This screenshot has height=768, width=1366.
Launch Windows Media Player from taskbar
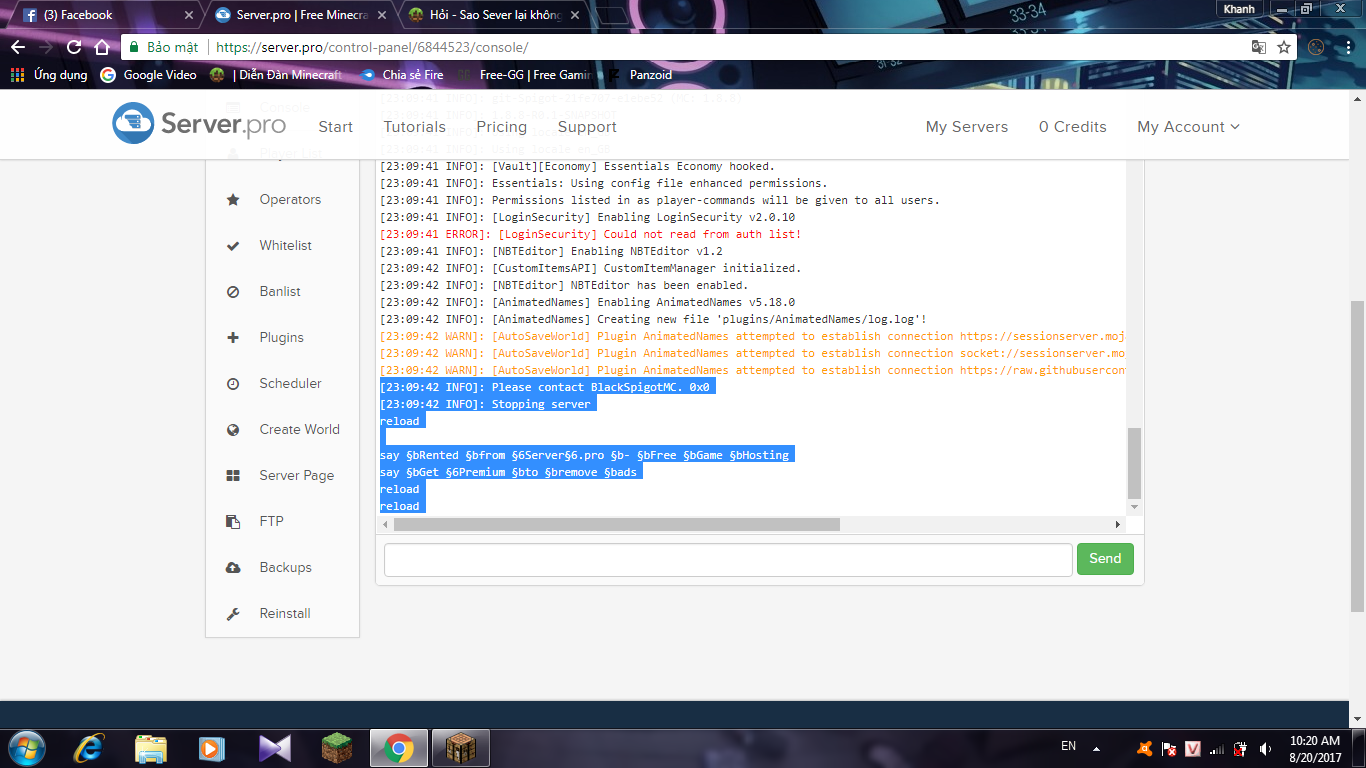[211, 748]
